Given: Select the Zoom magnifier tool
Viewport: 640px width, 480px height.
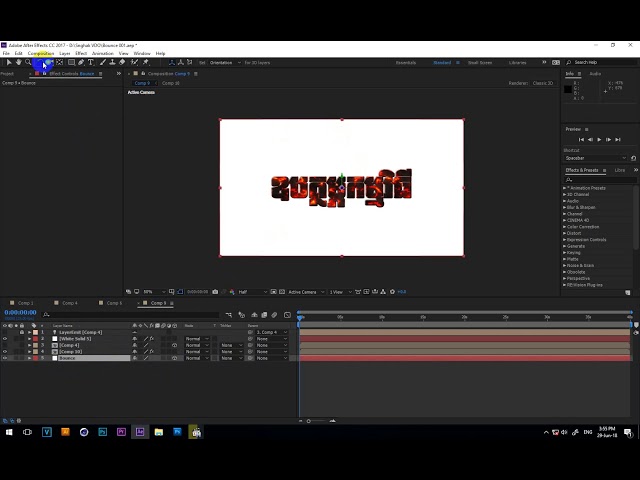Looking at the screenshot, I should click(28, 62).
